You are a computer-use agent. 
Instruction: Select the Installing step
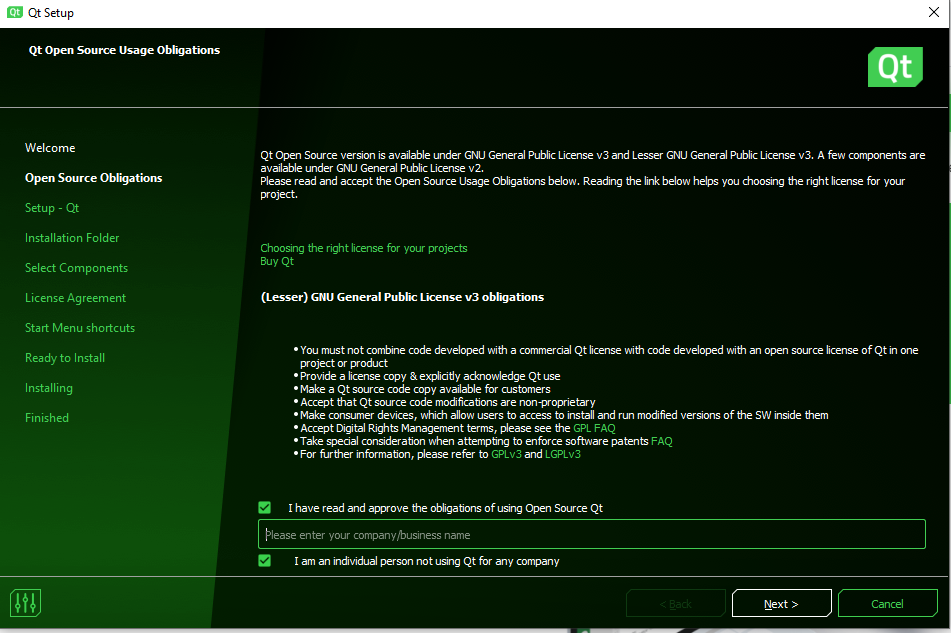tap(49, 388)
